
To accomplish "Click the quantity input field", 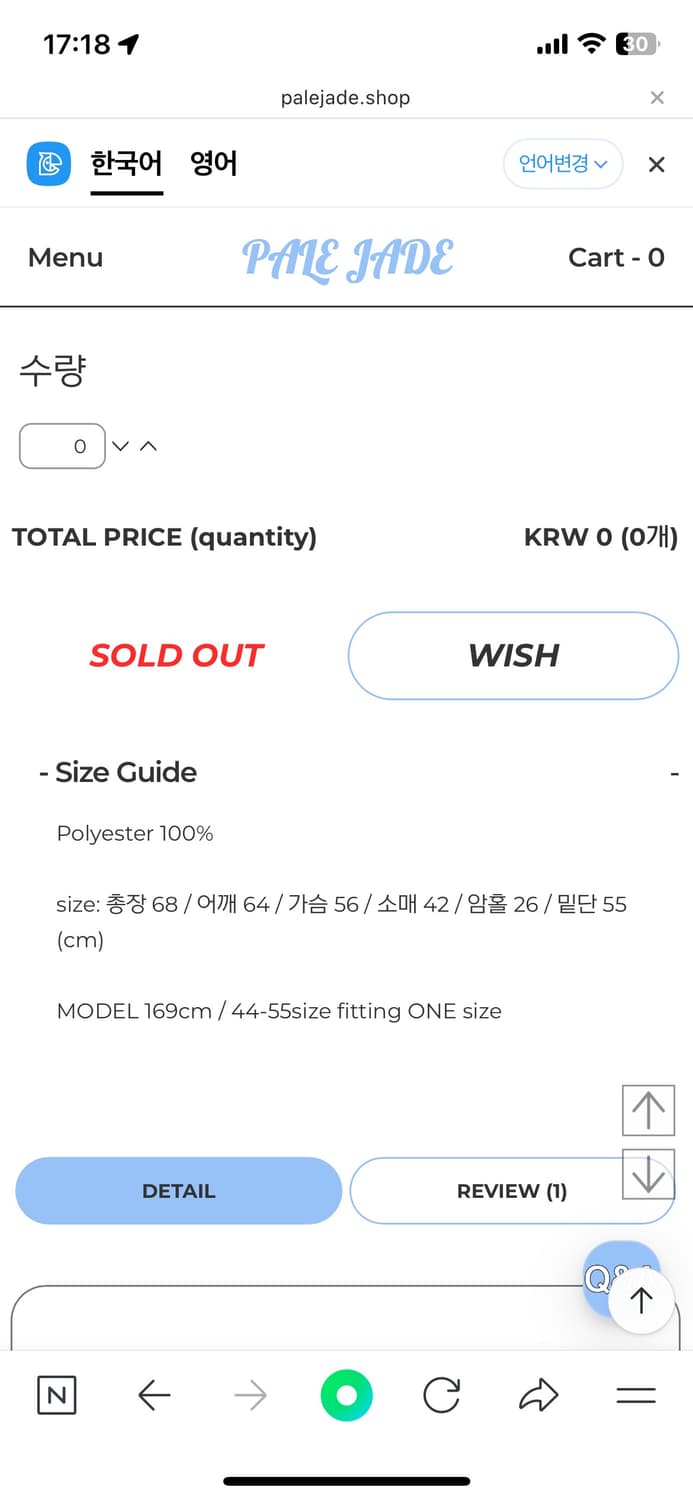I will click(x=62, y=446).
